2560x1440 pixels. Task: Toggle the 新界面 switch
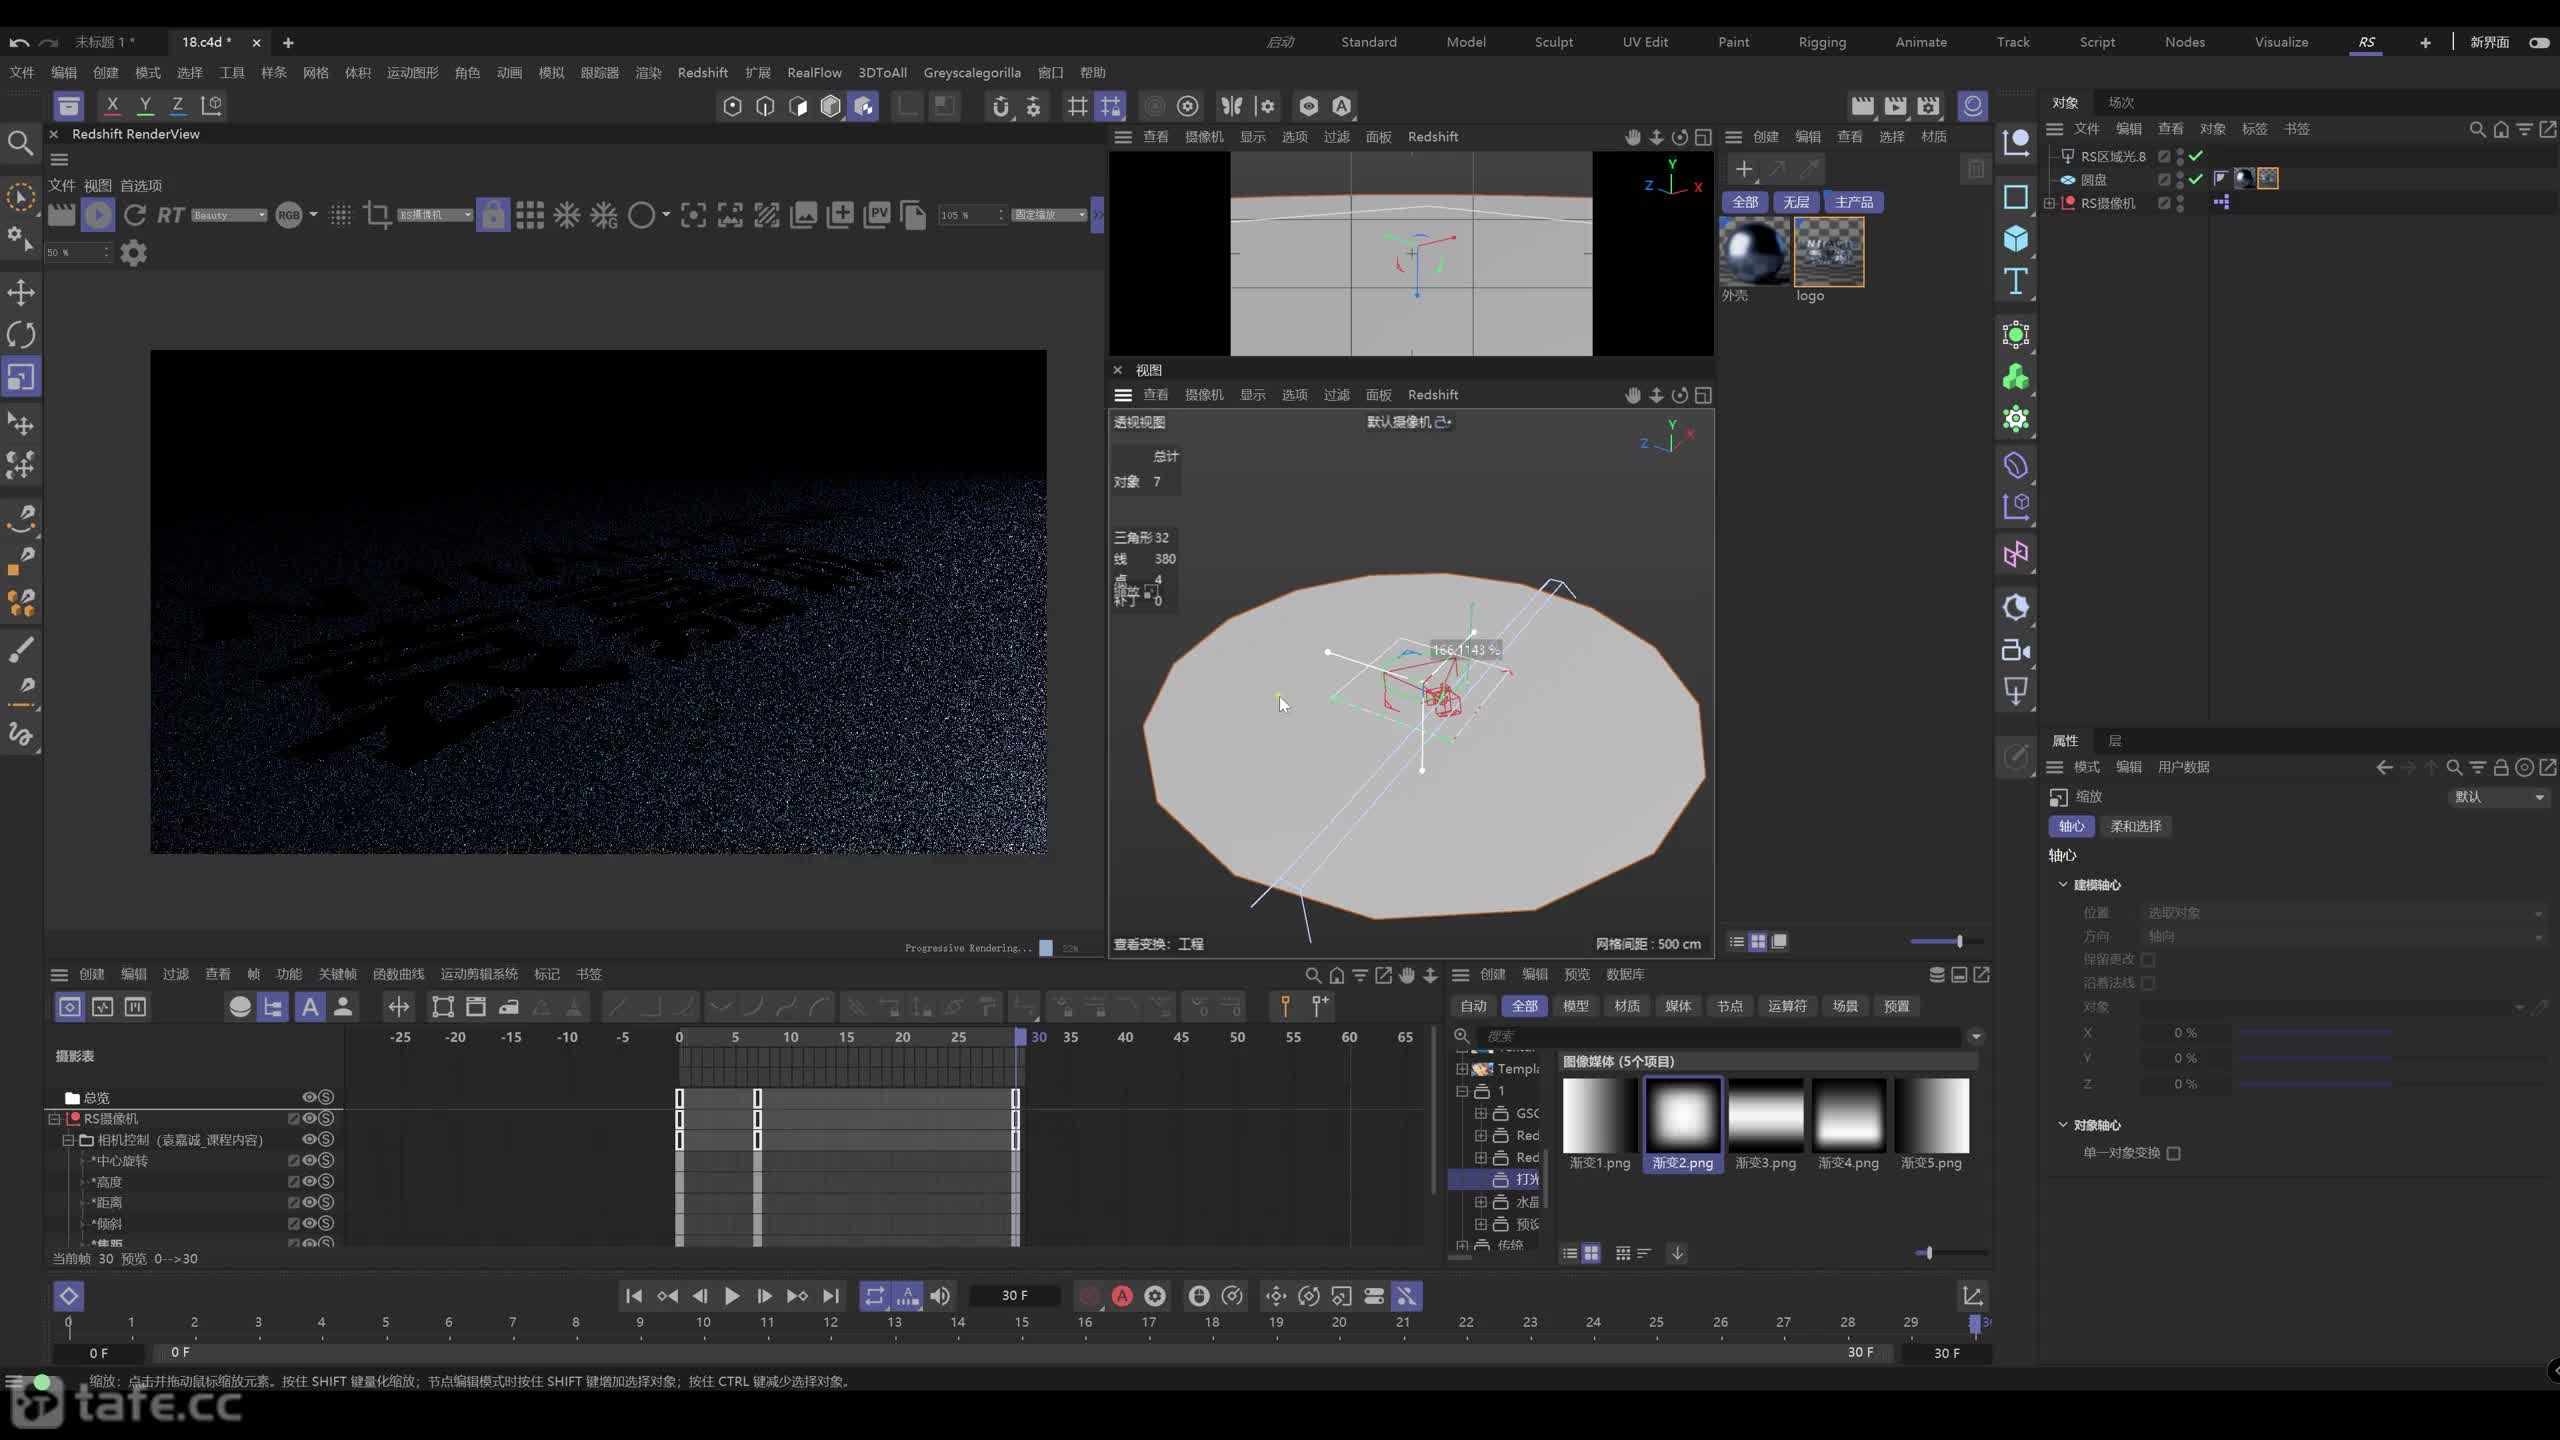tap(2539, 42)
